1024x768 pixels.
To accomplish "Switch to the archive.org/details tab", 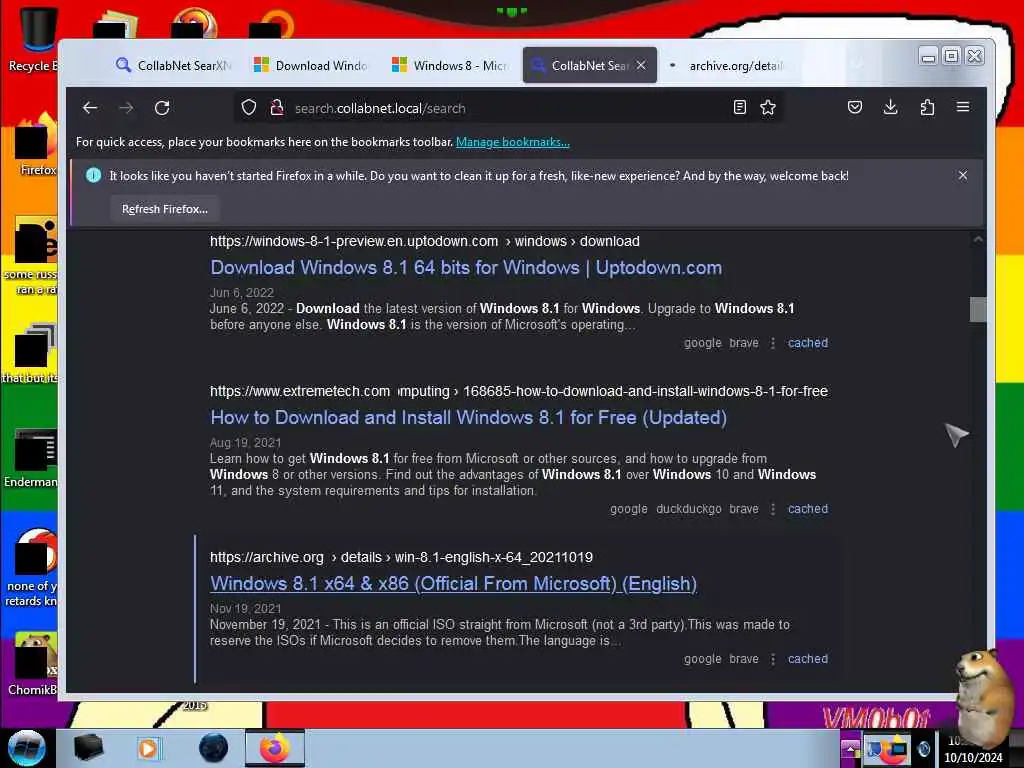I will (x=728, y=65).
